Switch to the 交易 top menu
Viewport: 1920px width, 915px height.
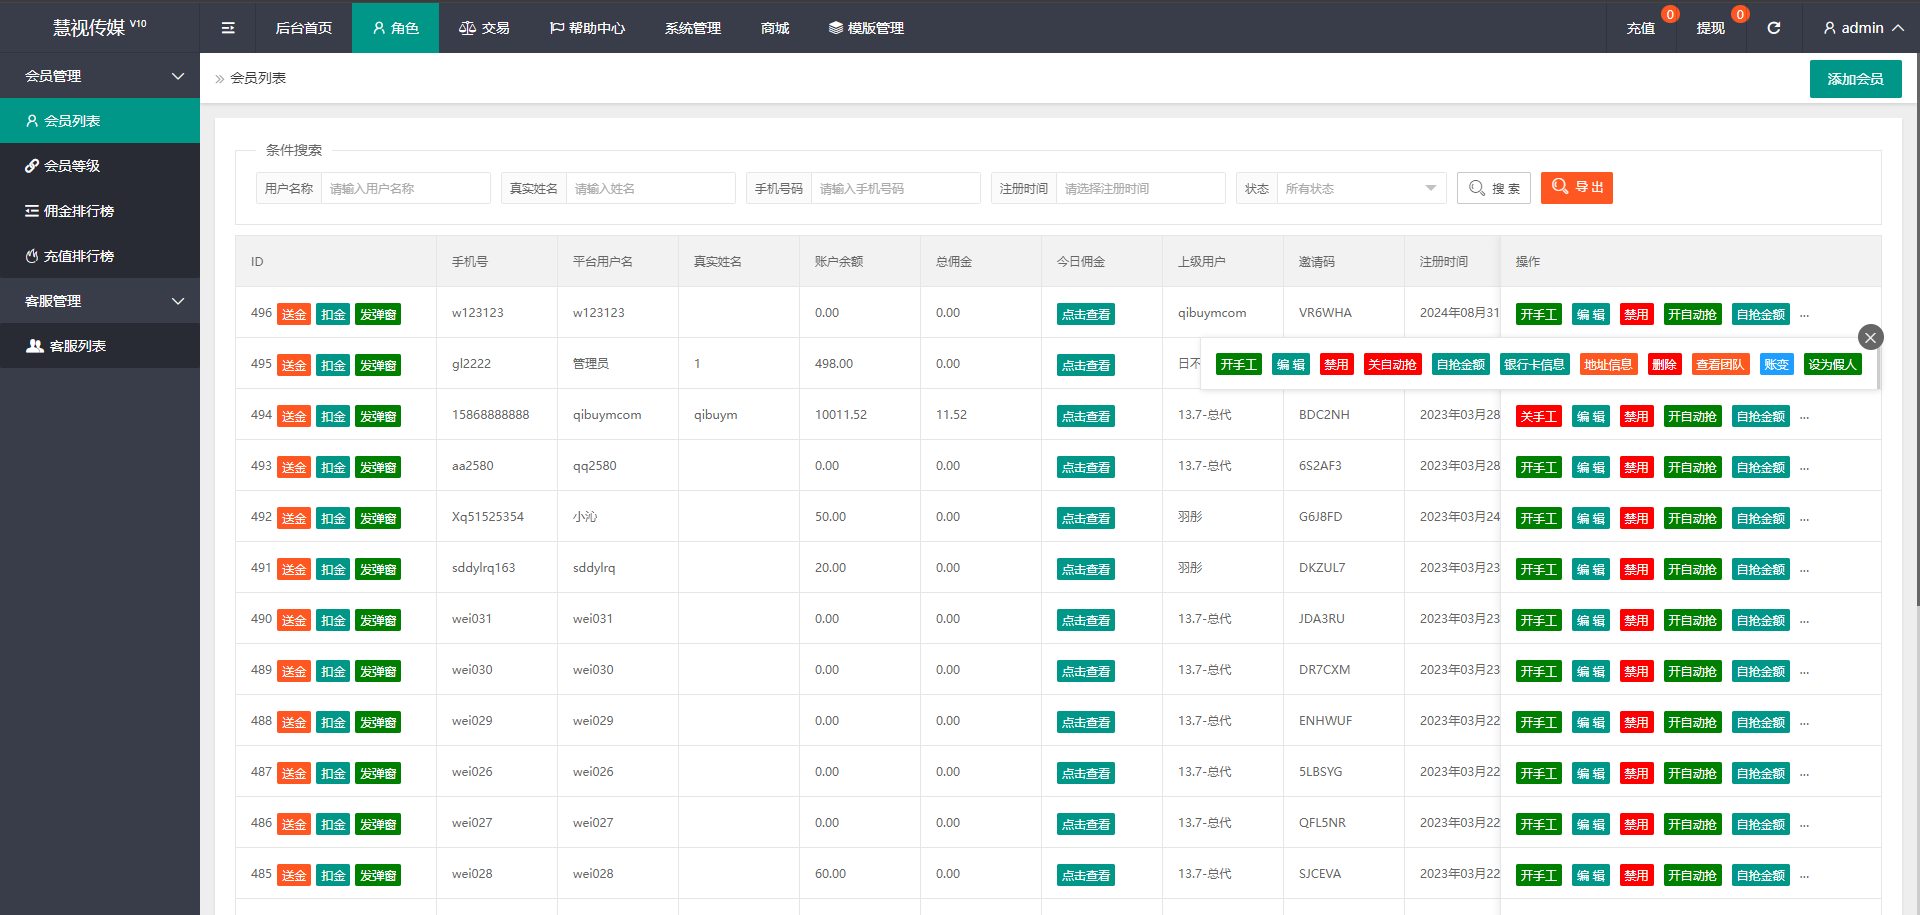tap(484, 28)
